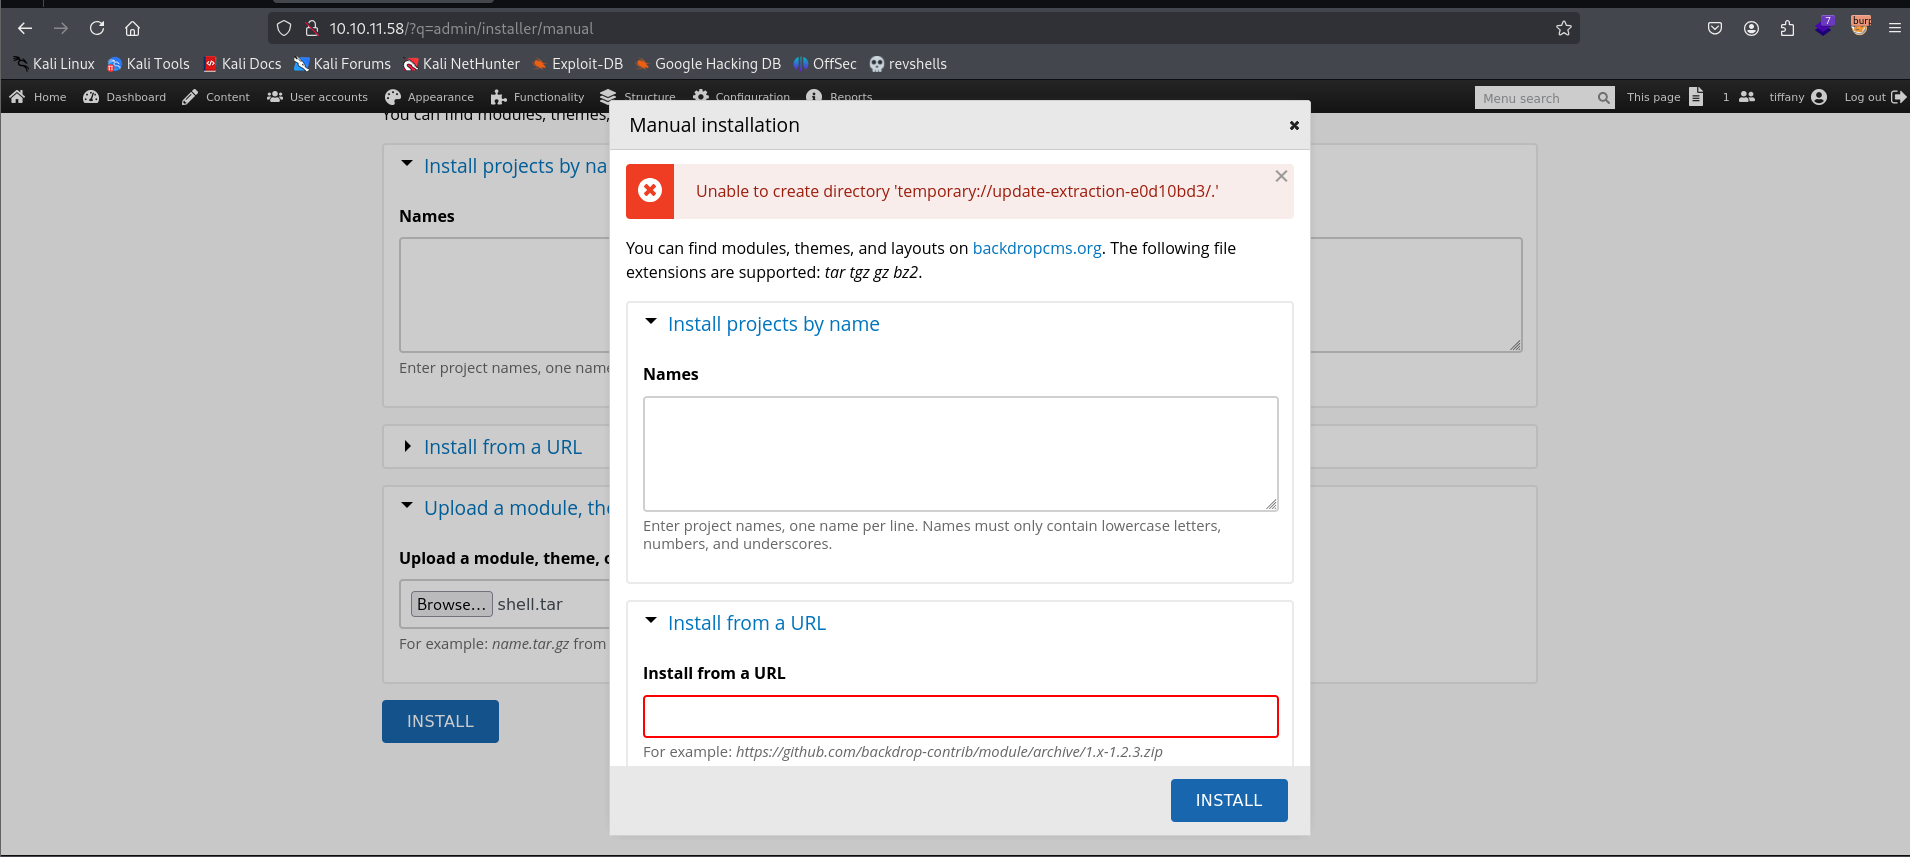The width and height of the screenshot is (1910, 857).
Task: Open the User accounts menu item
Action: tap(318, 97)
